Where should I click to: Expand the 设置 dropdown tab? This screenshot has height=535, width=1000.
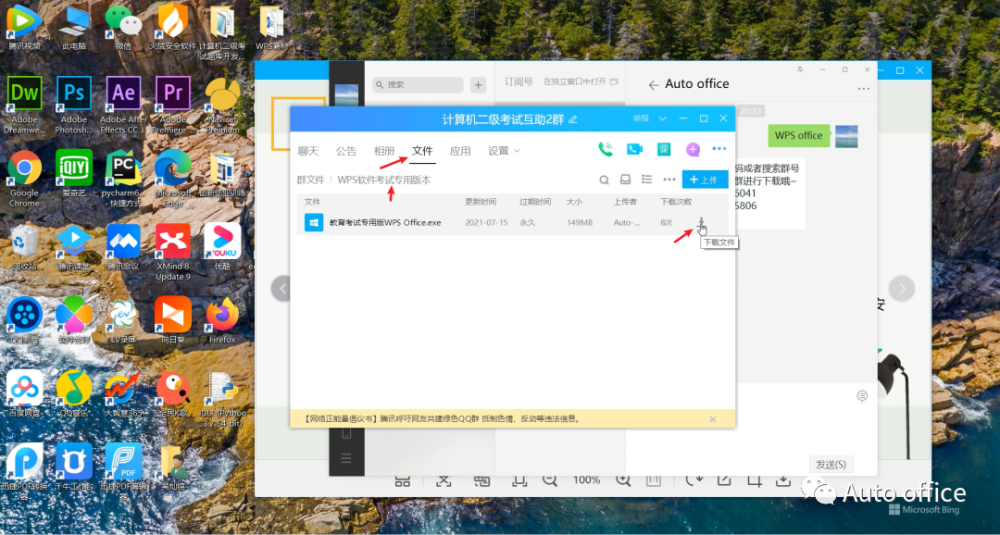(x=504, y=151)
